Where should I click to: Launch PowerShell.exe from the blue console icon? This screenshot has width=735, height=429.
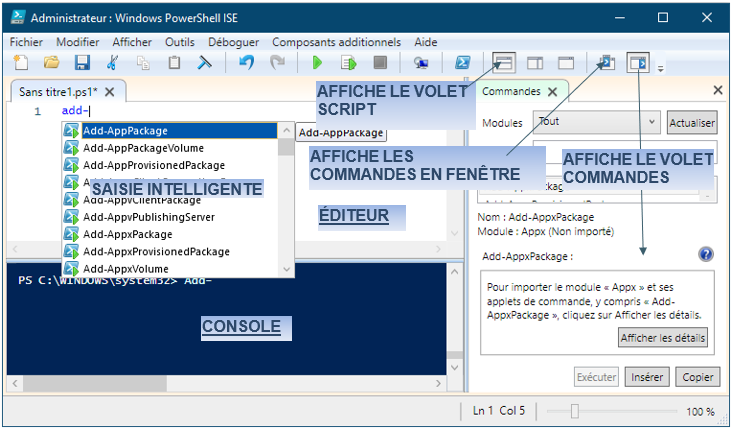click(463, 62)
